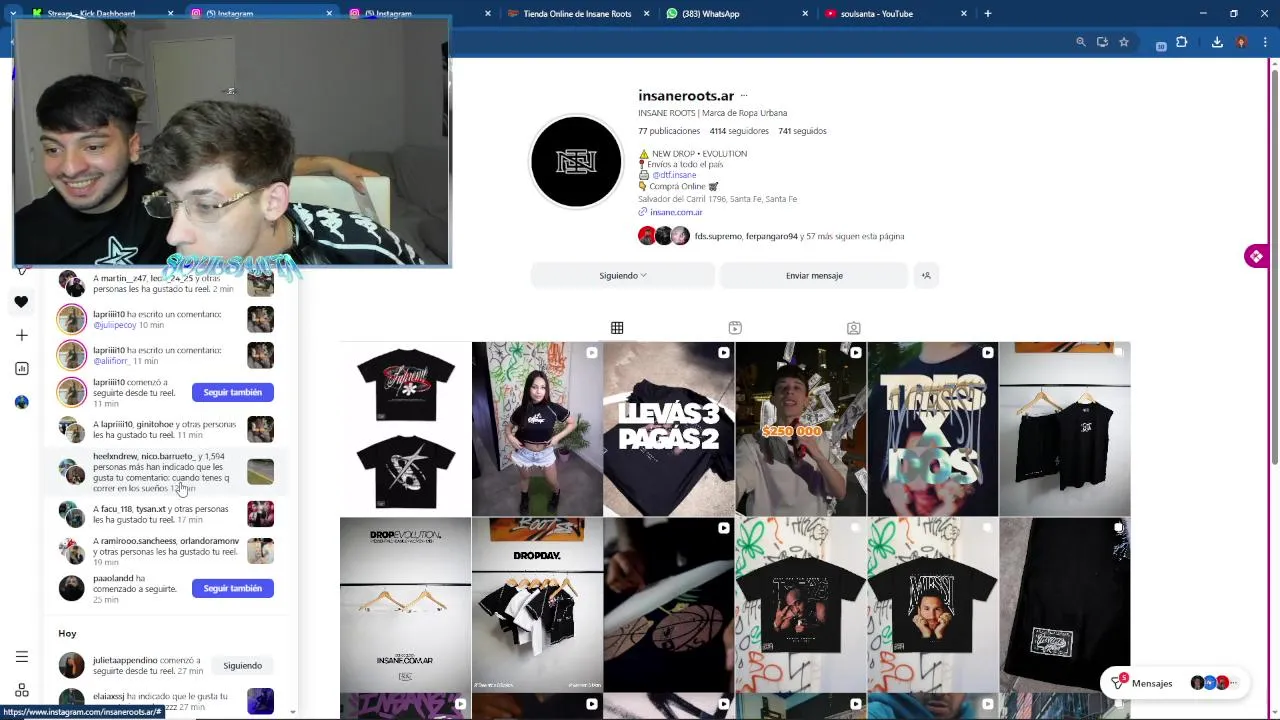Viewport: 1280px width, 720px height.
Task: Switch to the Tagged photos tab
Action: pos(853,328)
